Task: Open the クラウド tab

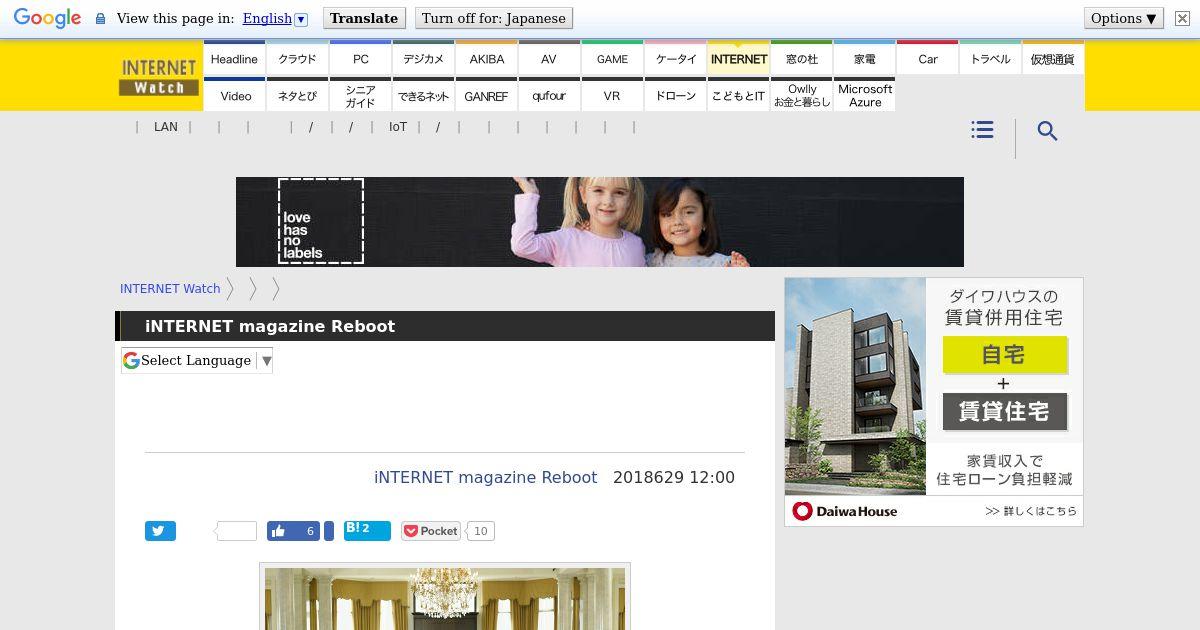Action: click(x=297, y=59)
